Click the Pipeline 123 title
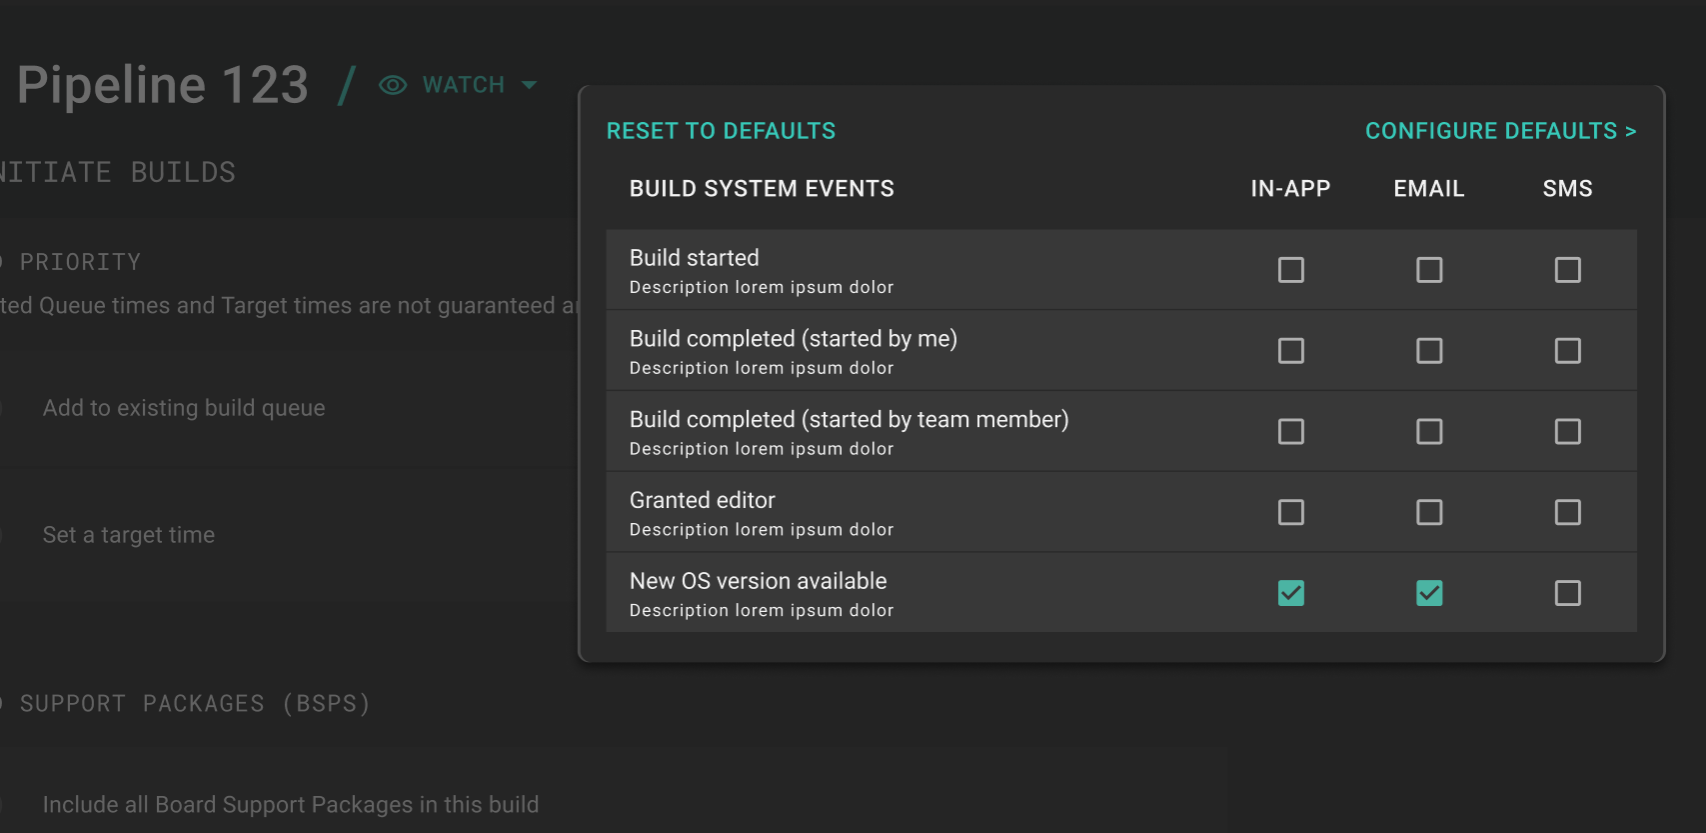Viewport: 1706px width, 833px height. click(162, 85)
